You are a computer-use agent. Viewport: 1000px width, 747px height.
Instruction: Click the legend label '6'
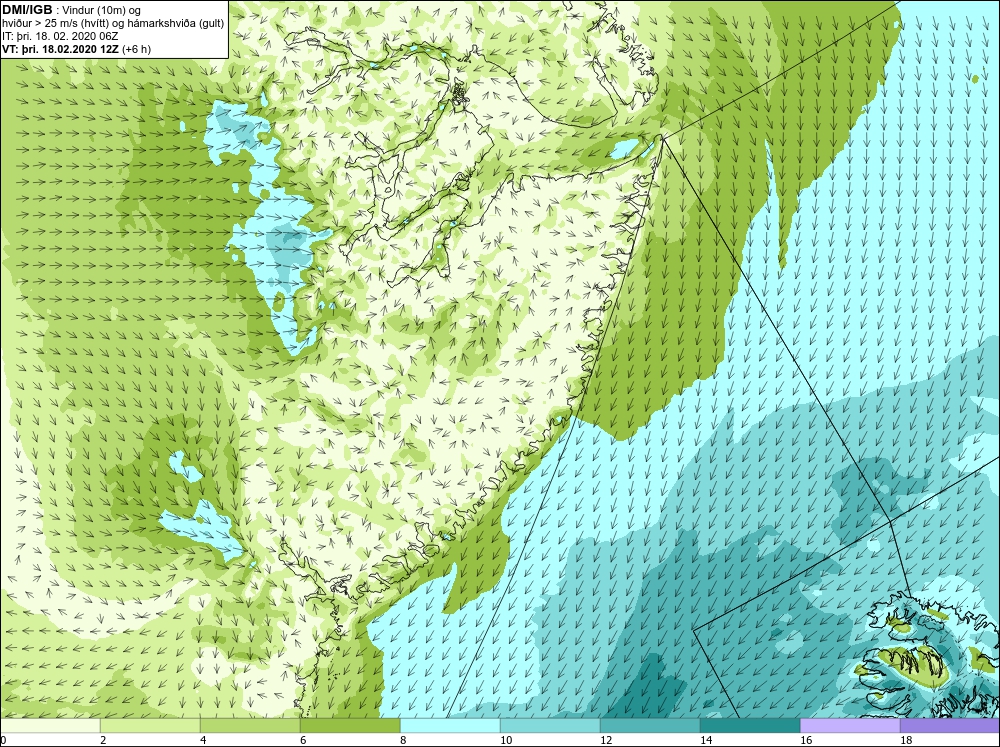point(304,740)
